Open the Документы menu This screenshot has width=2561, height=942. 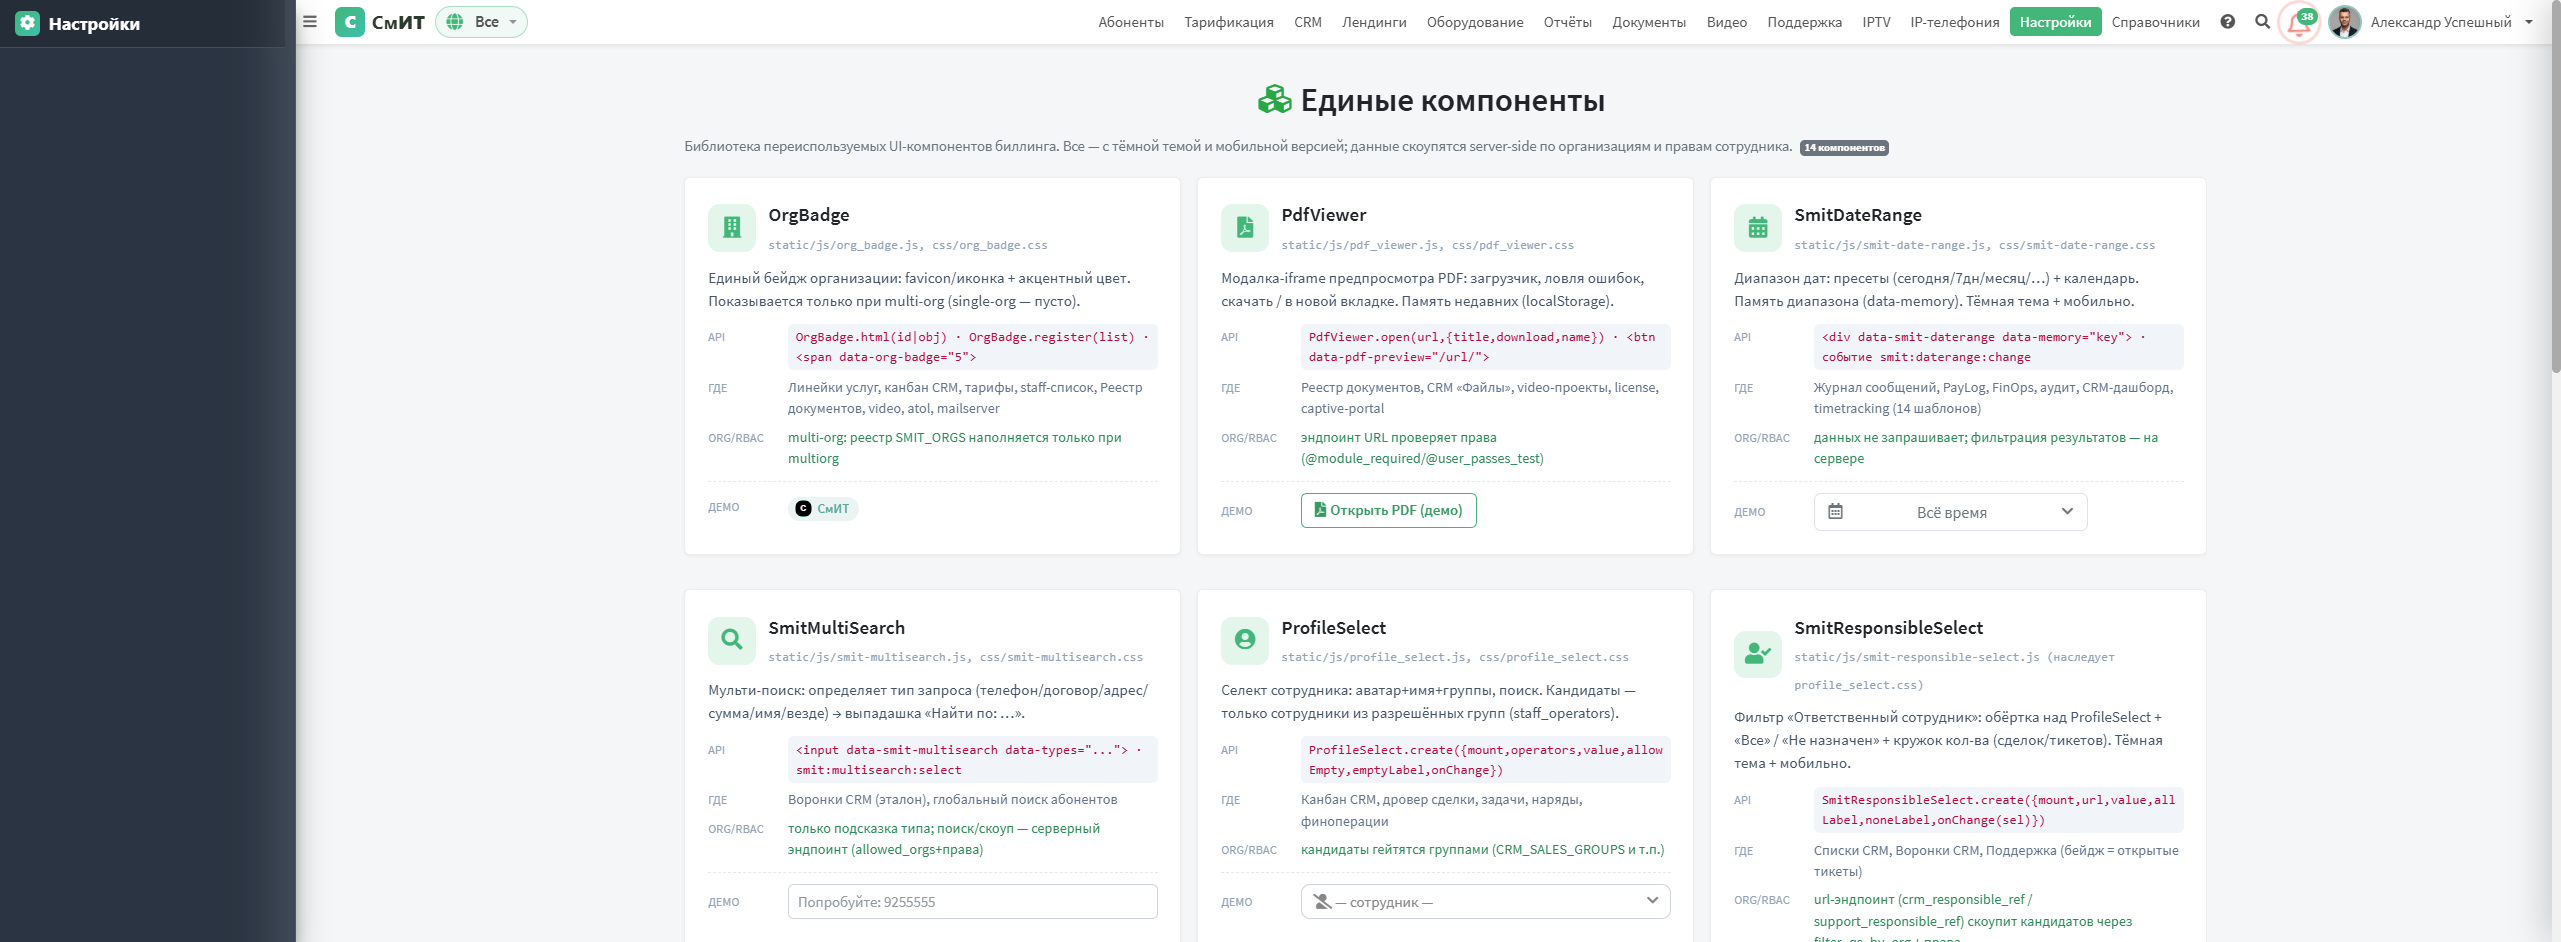click(1649, 22)
